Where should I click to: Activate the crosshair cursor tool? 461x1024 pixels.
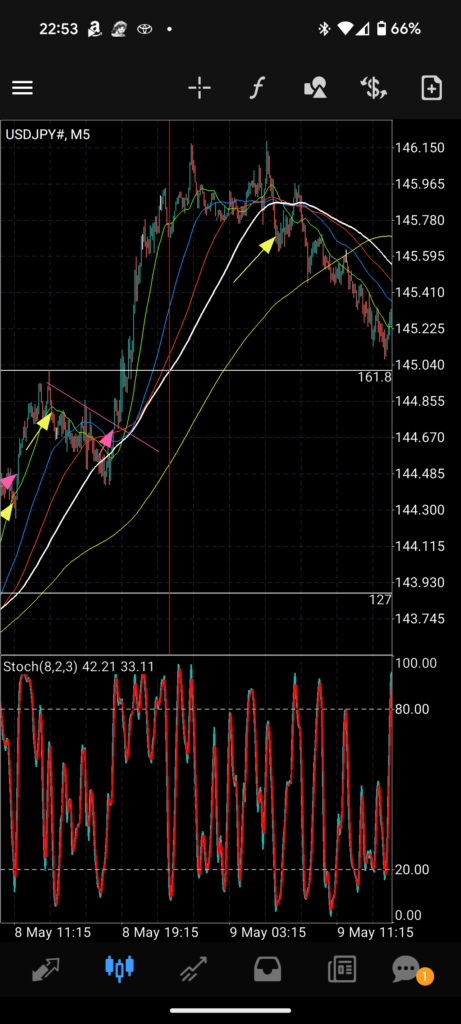(199, 88)
